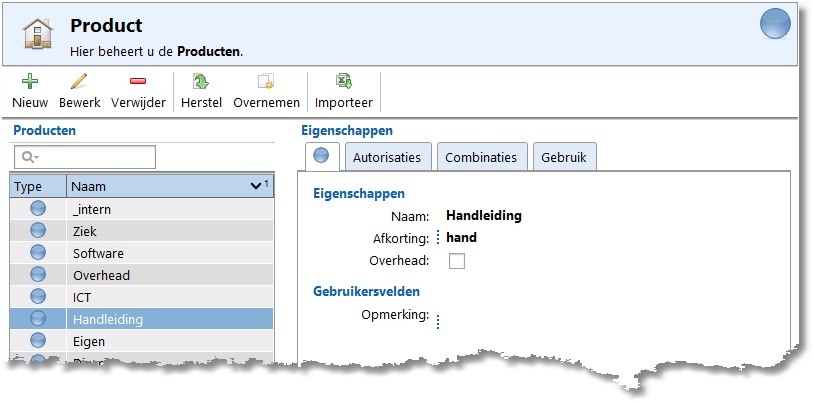Expand the Afkorting field dotted handle
This screenshot has height=404, width=813.
pos(437,238)
